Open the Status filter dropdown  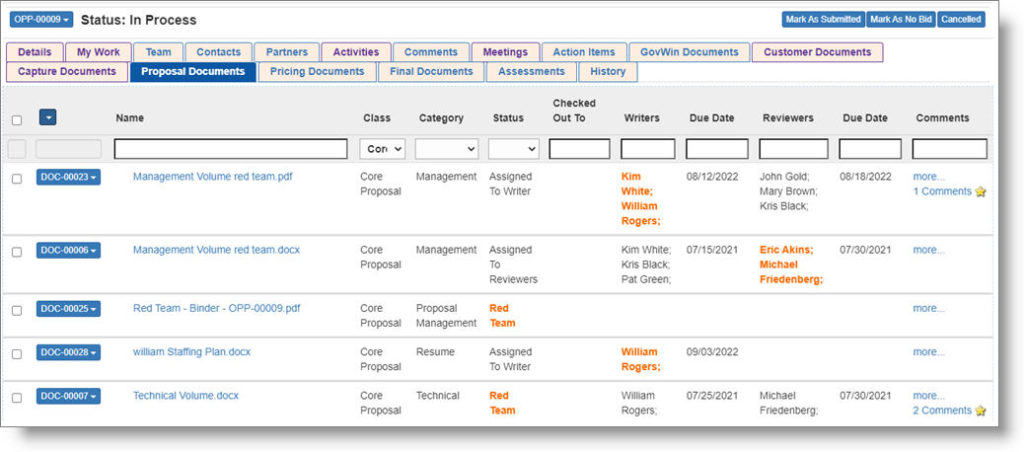tap(513, 149)
